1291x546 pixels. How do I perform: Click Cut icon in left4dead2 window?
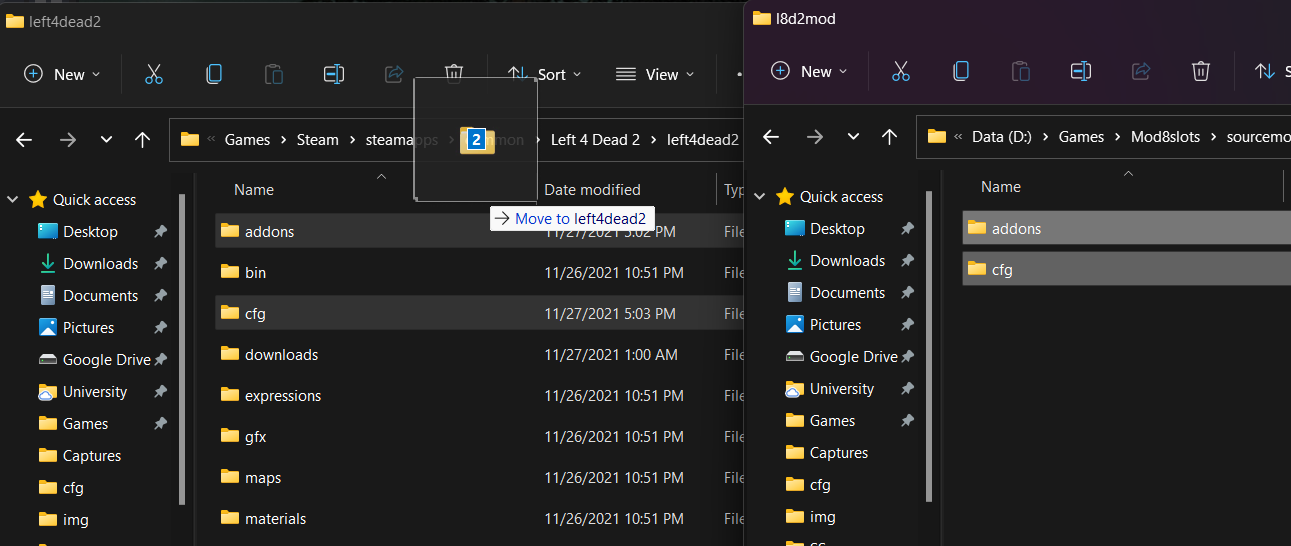[x=153, y=74]
